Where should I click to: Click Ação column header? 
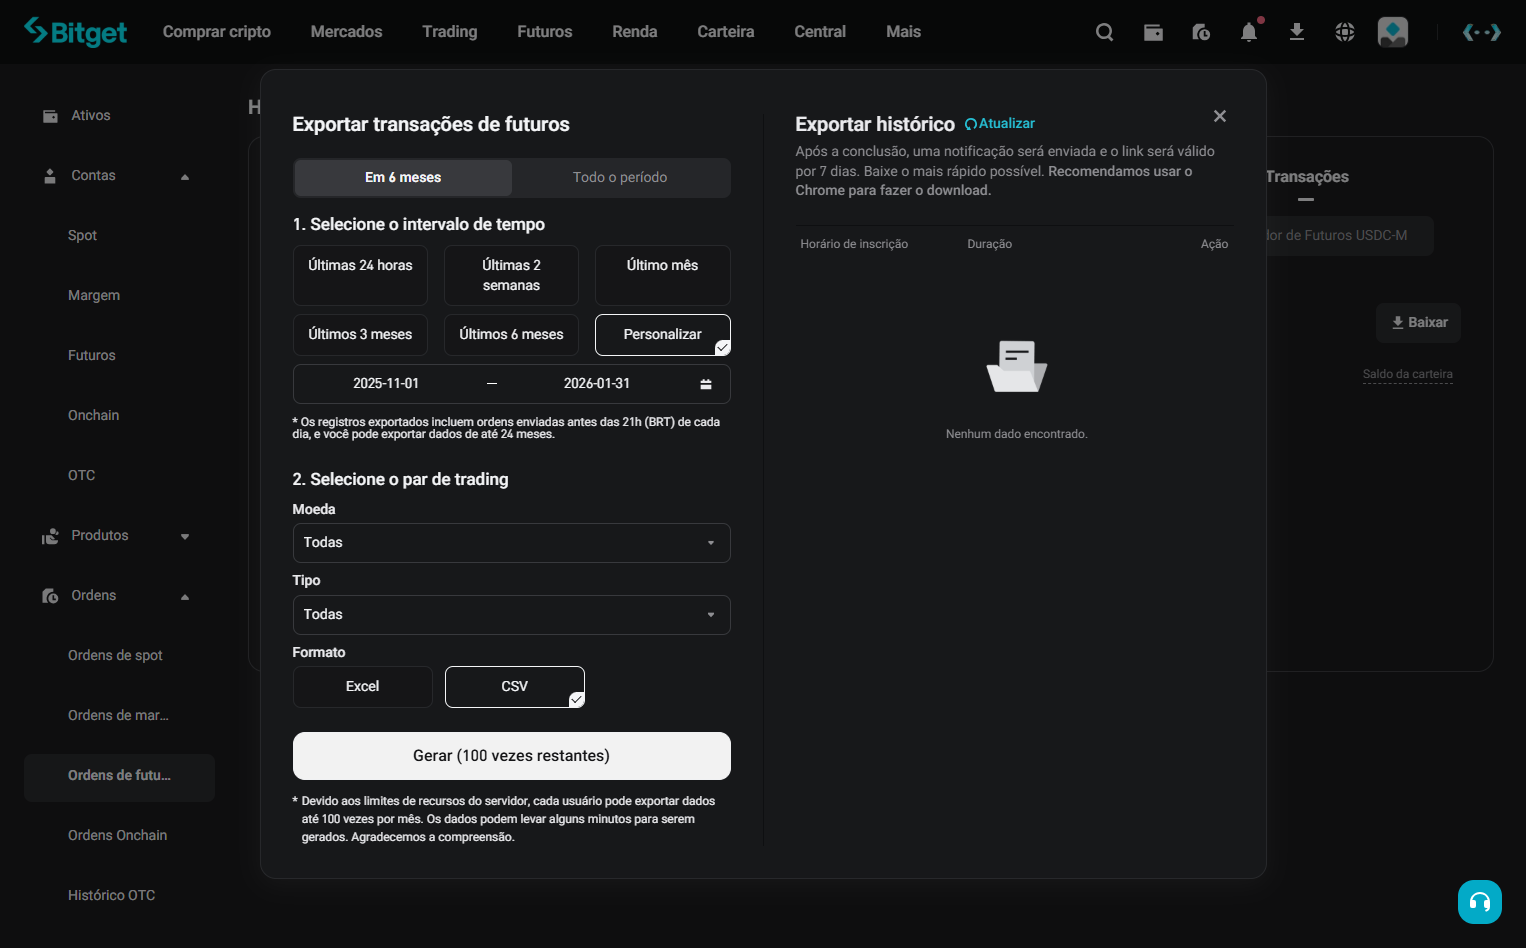[1214, 244]
